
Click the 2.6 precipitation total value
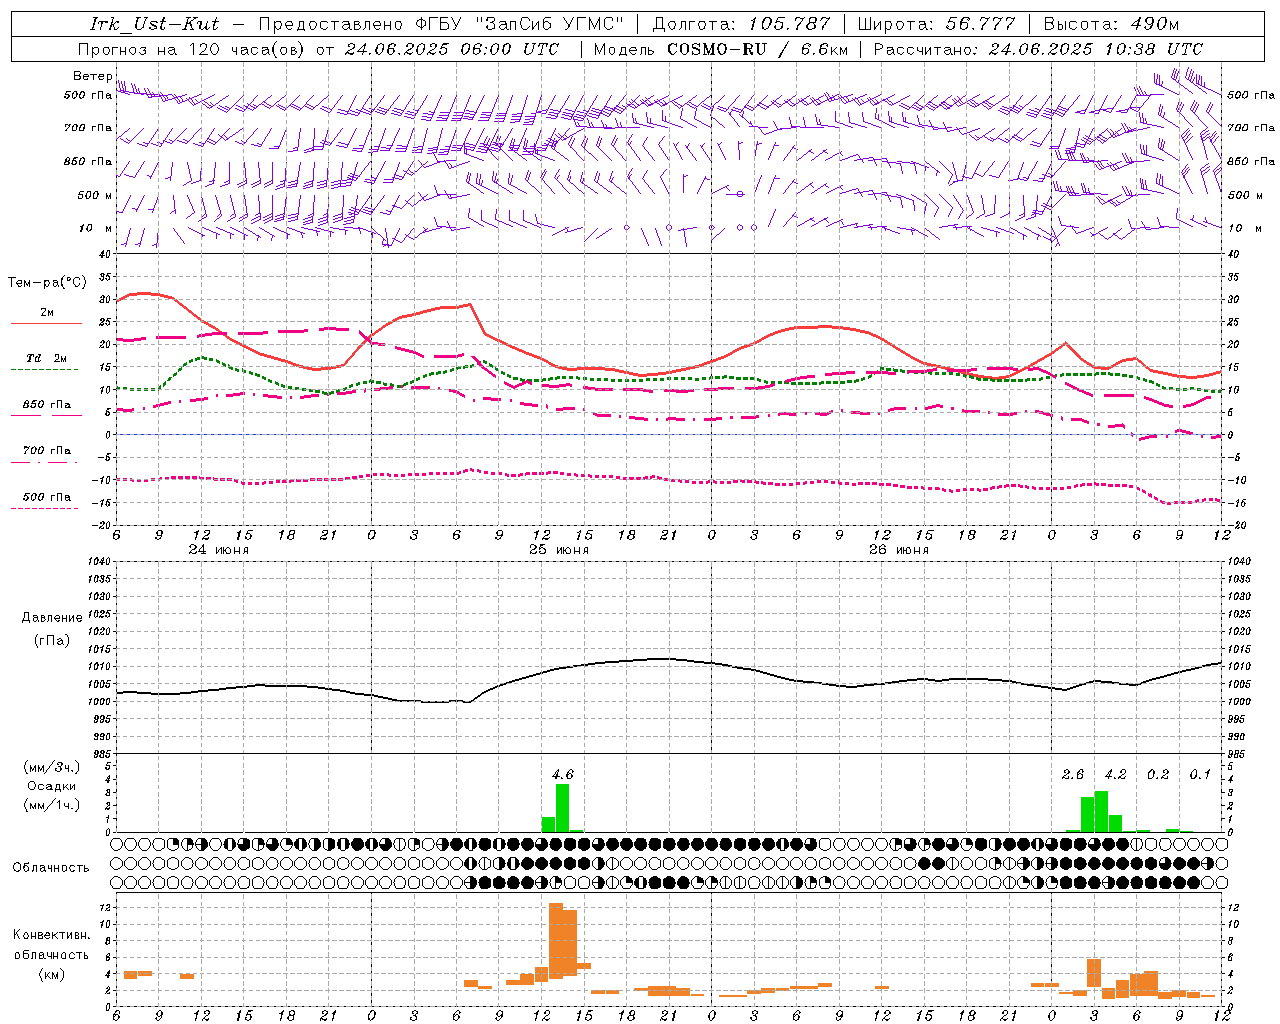(1073, 774)
